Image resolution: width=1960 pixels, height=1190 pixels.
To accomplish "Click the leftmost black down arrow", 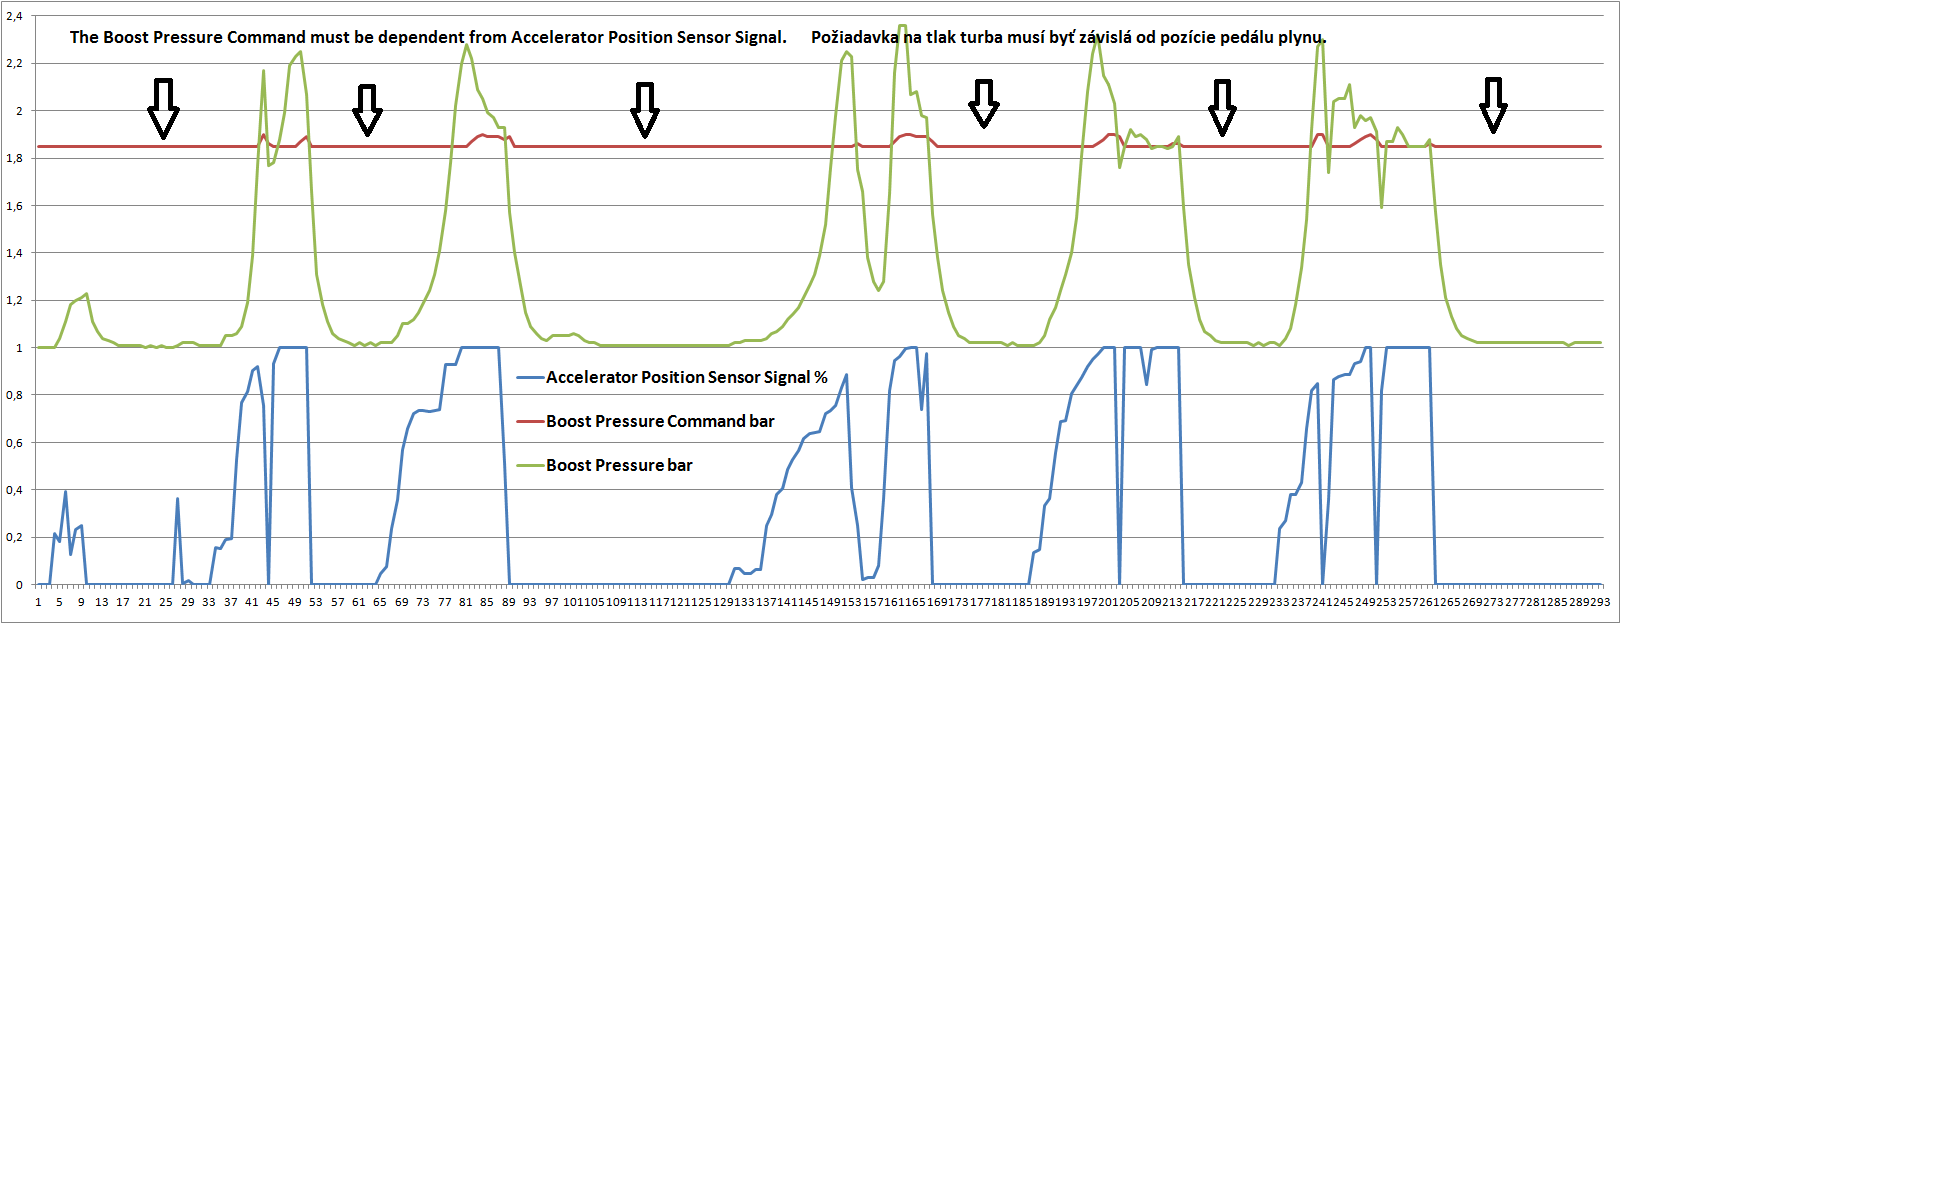I will pos(163,107).
